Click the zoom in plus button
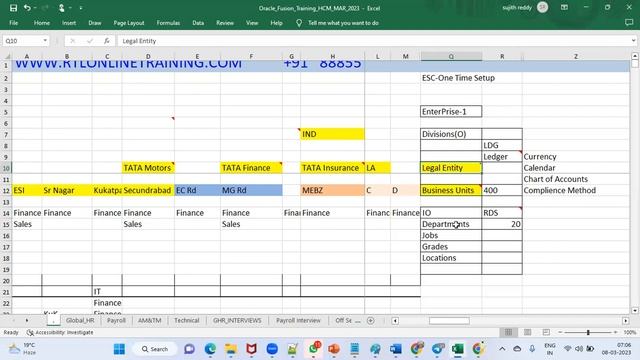Image resolution: width=640 pixels, height=360 pixels. (x=616, y=332)
